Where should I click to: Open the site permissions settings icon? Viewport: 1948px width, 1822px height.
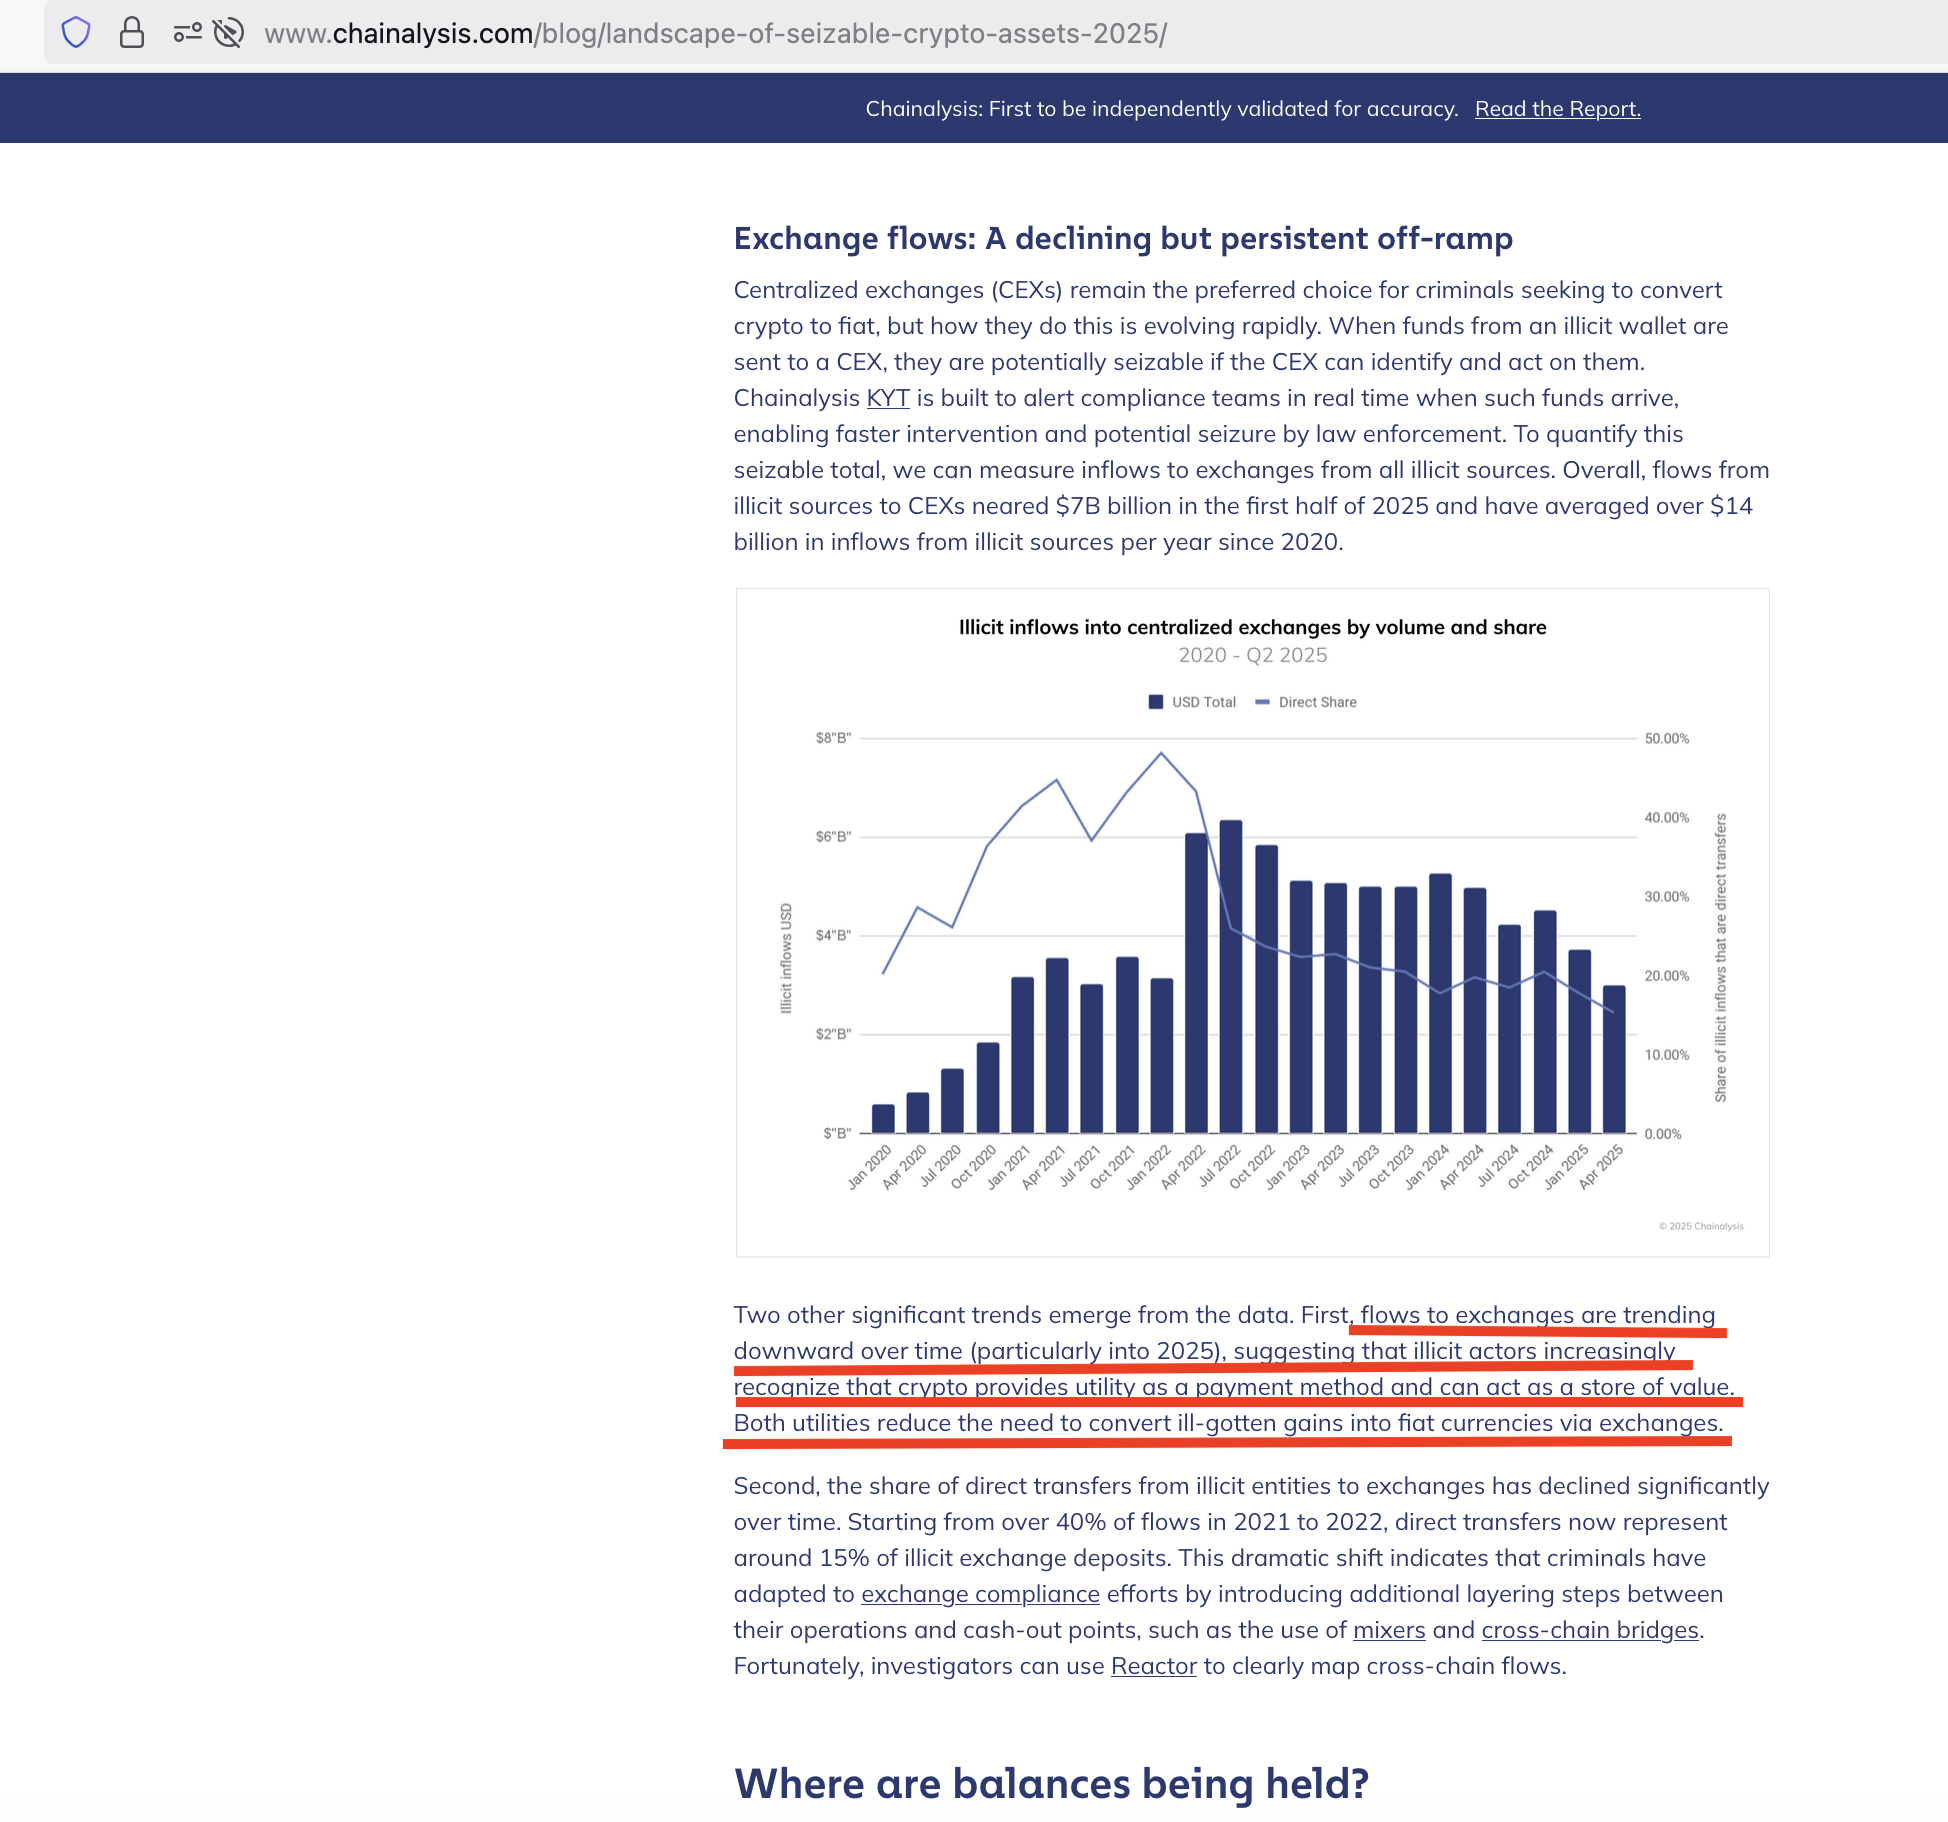click(x=187, y=33)
